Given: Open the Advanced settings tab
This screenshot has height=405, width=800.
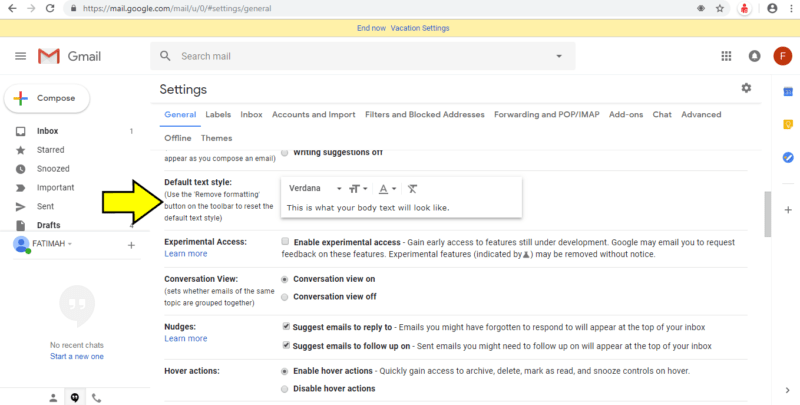Looking at the screenshot, I should 701,114.
